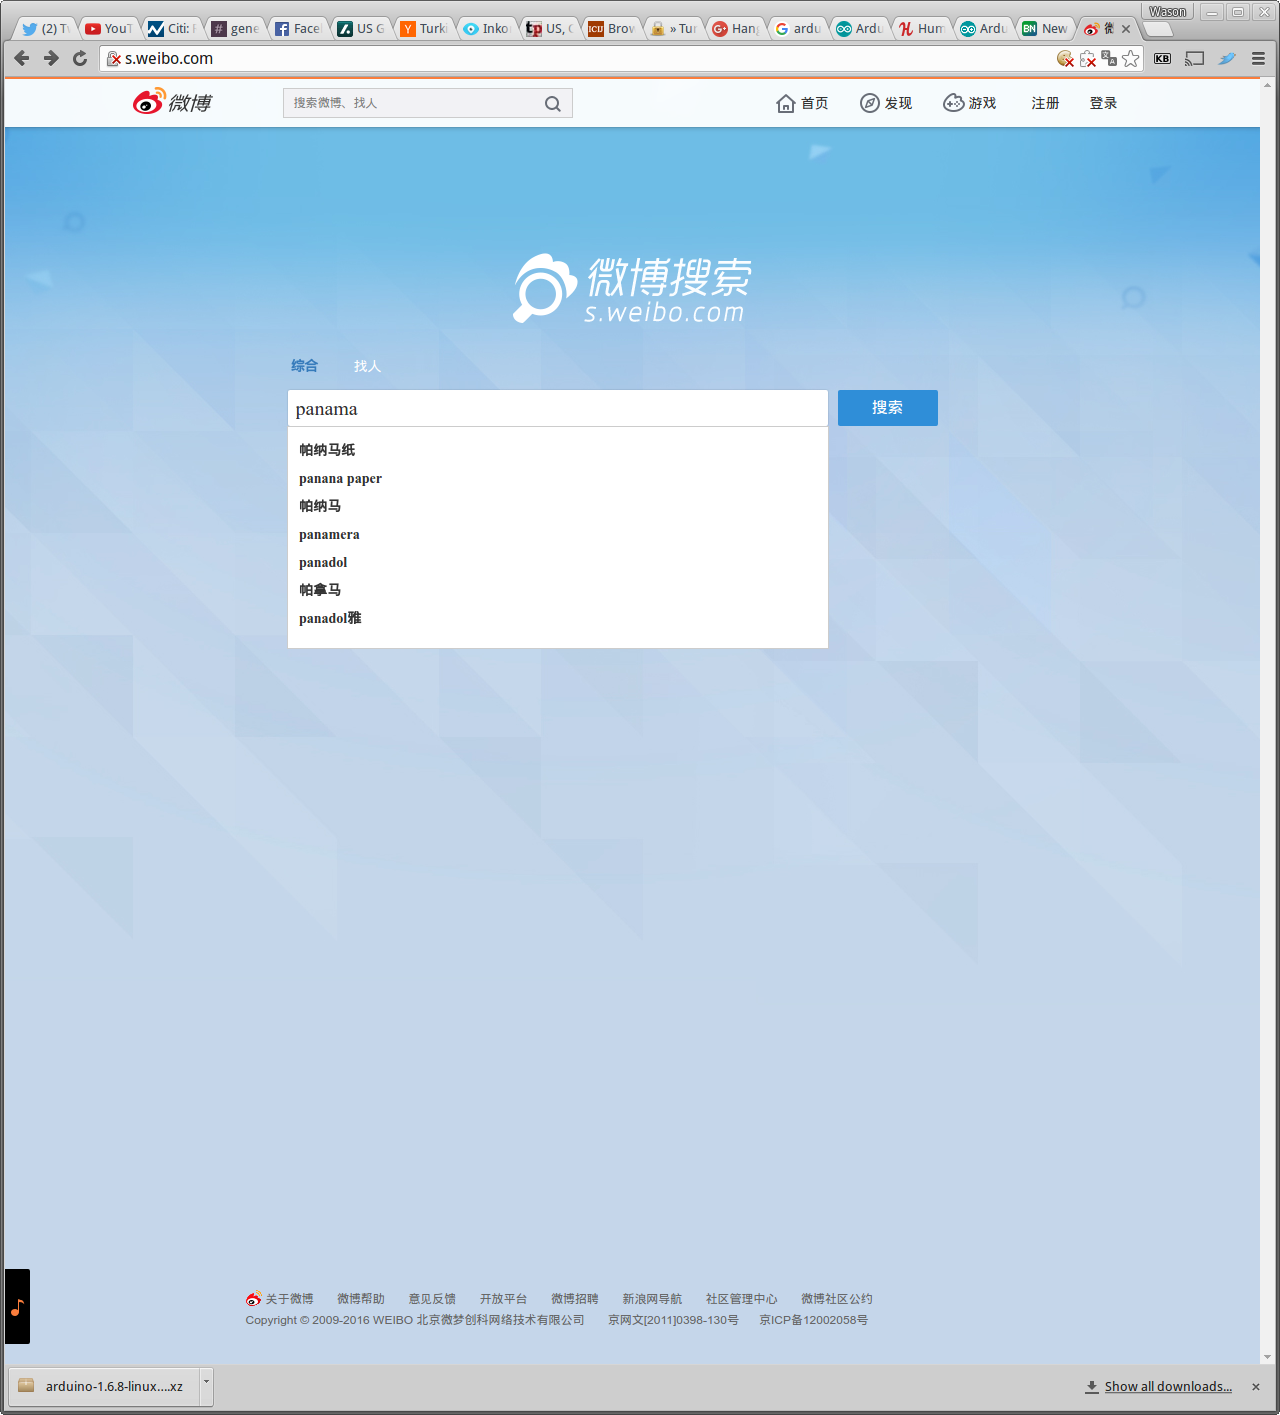This screenshot has width=1280, height=1415.
Task: Switch to the BN 'New' tab
Action: (1045, 29)
